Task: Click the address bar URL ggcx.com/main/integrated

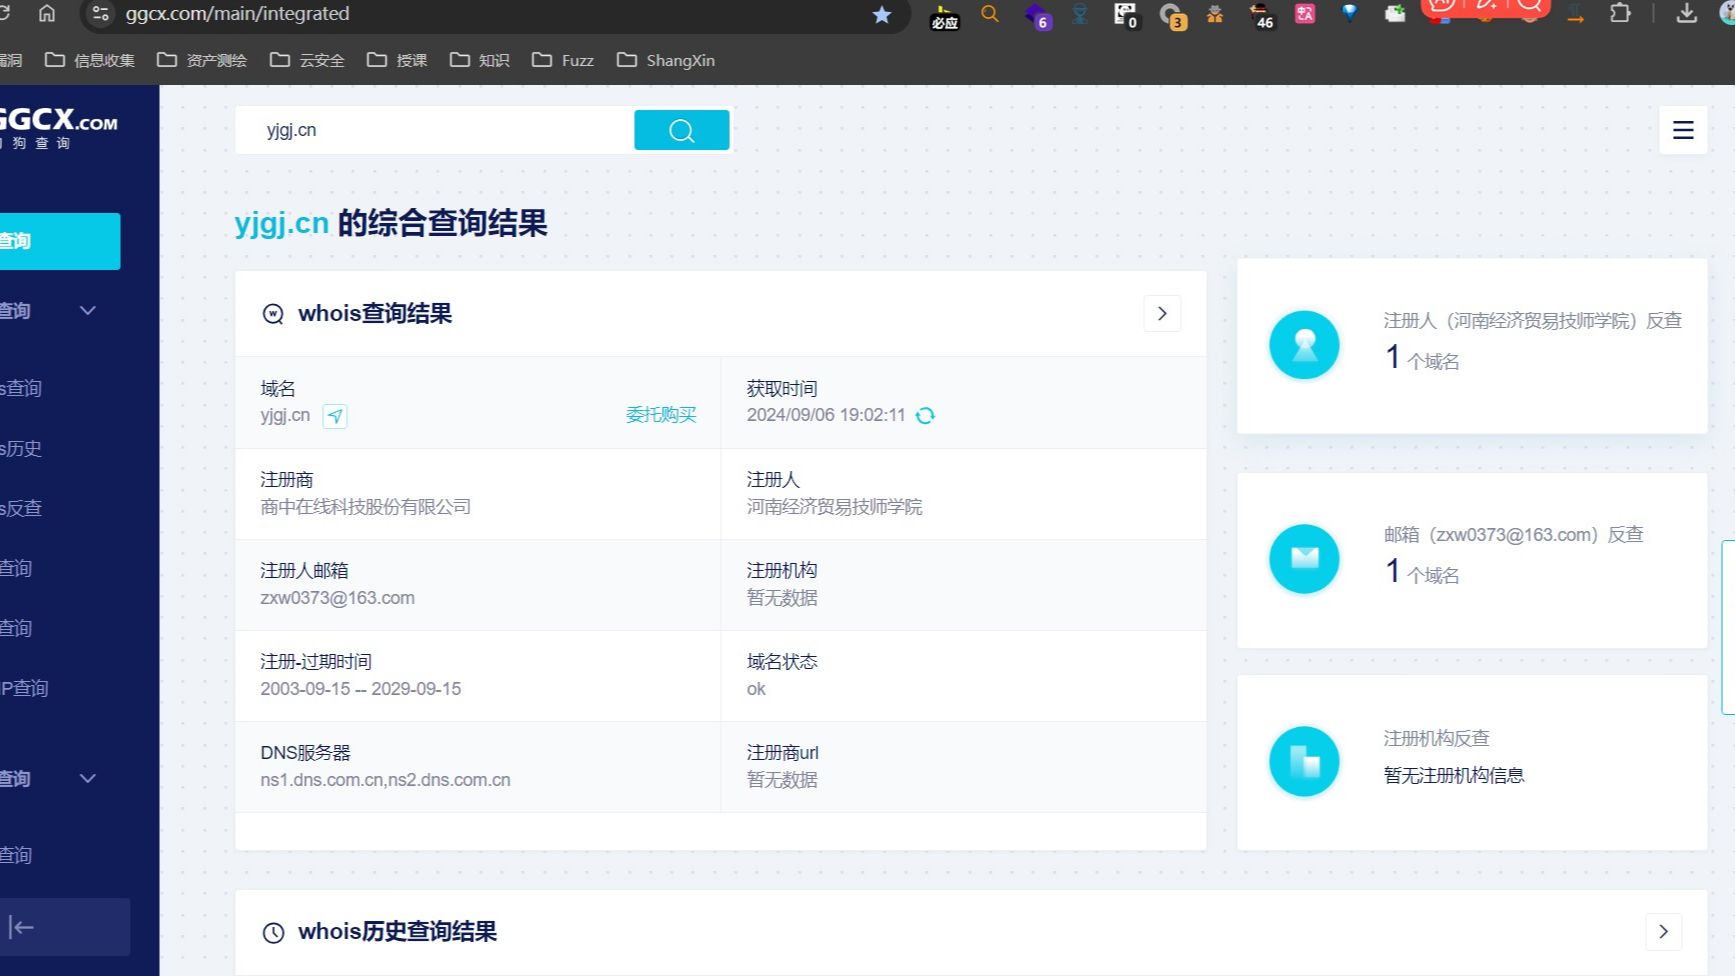Action: click(x=237, y=14)
